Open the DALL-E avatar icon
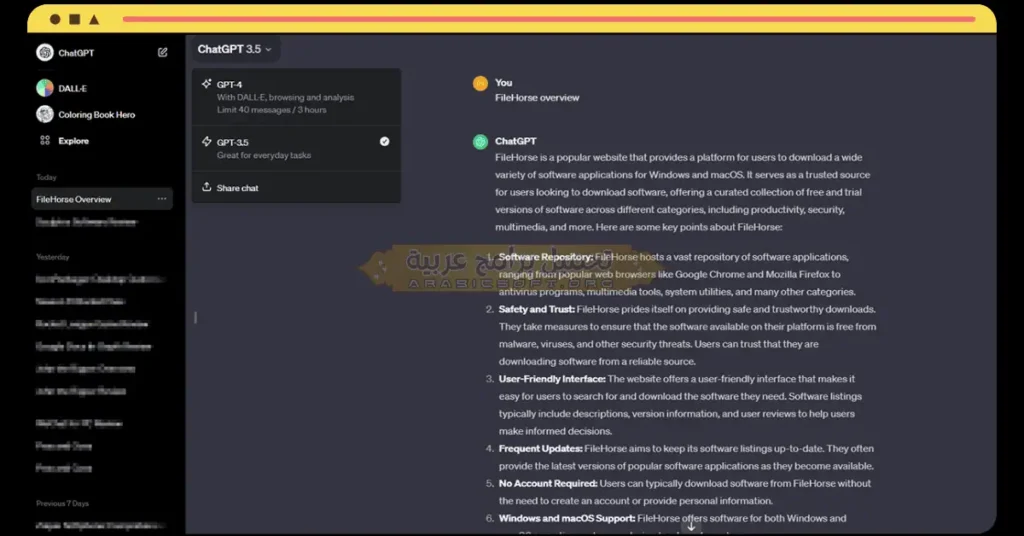 [45, 88]
